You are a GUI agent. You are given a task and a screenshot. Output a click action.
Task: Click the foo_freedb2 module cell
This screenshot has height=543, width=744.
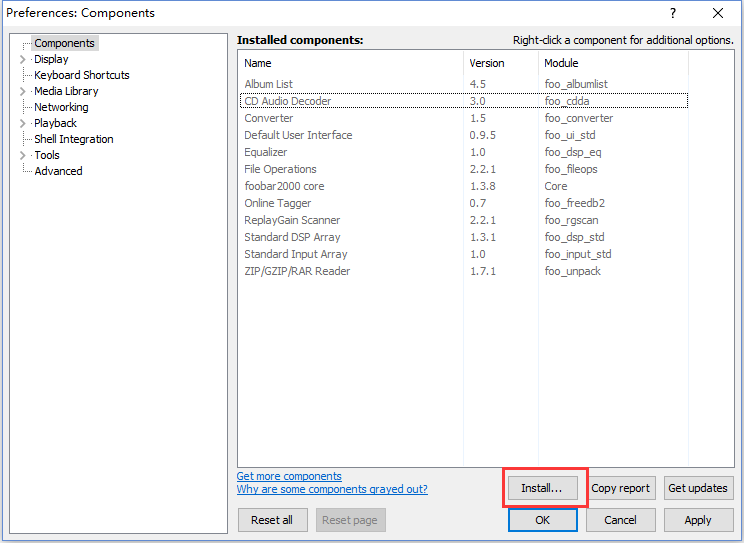click(x=575, y=203)
